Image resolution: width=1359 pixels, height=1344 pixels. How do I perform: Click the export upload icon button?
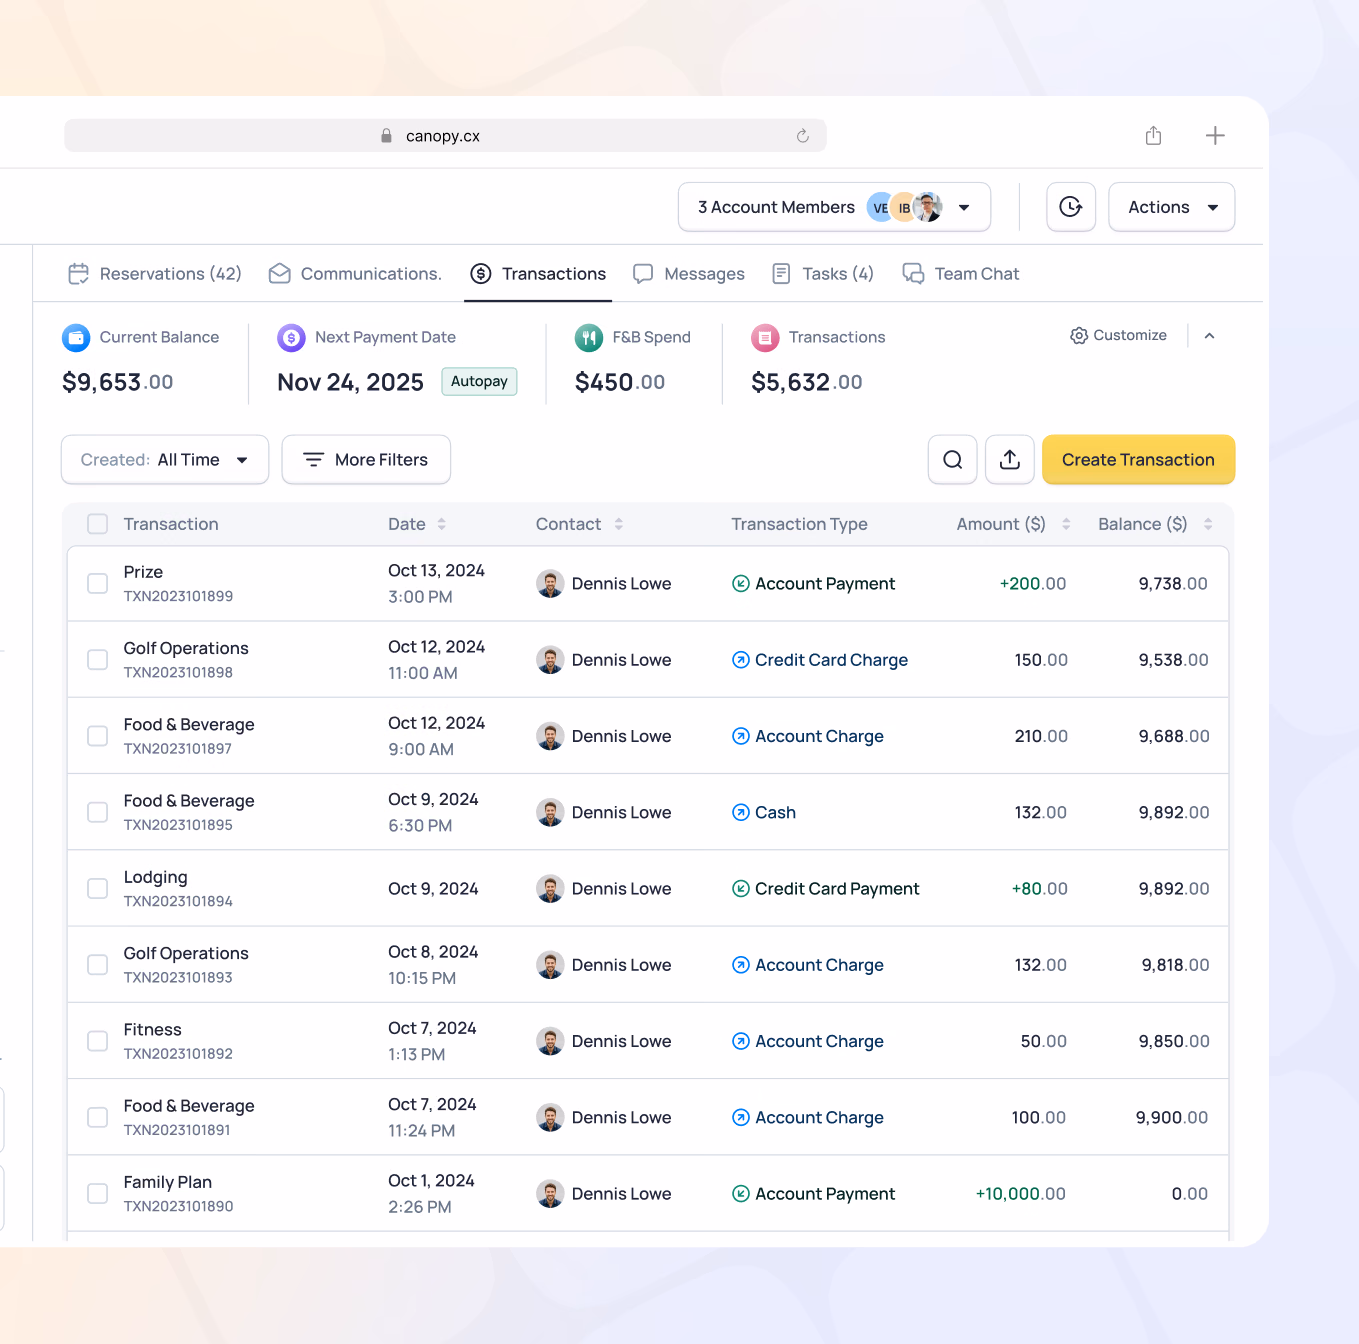coord(1010,460)
